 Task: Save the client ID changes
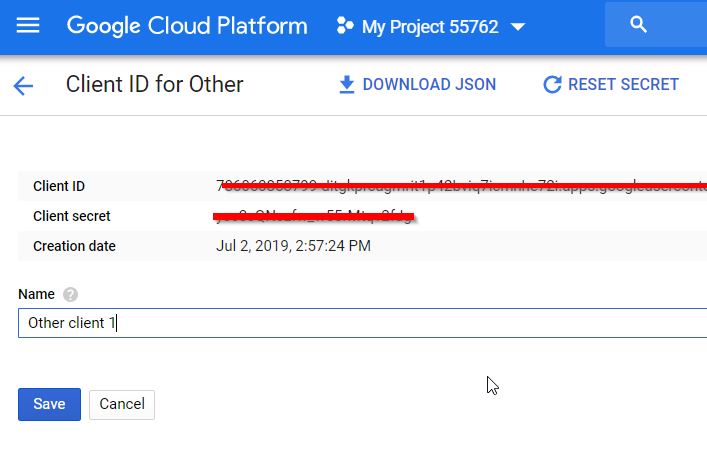point(50,404)
